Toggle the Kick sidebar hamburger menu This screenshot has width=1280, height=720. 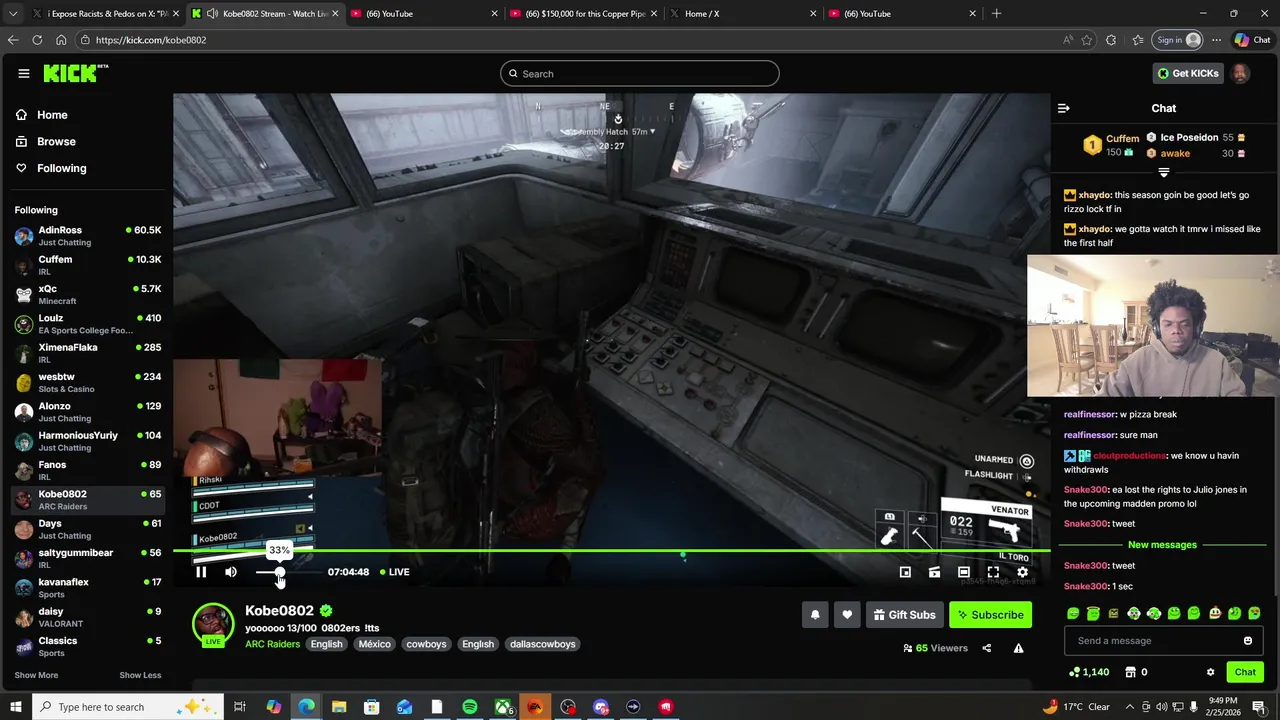tap(23, 73)
